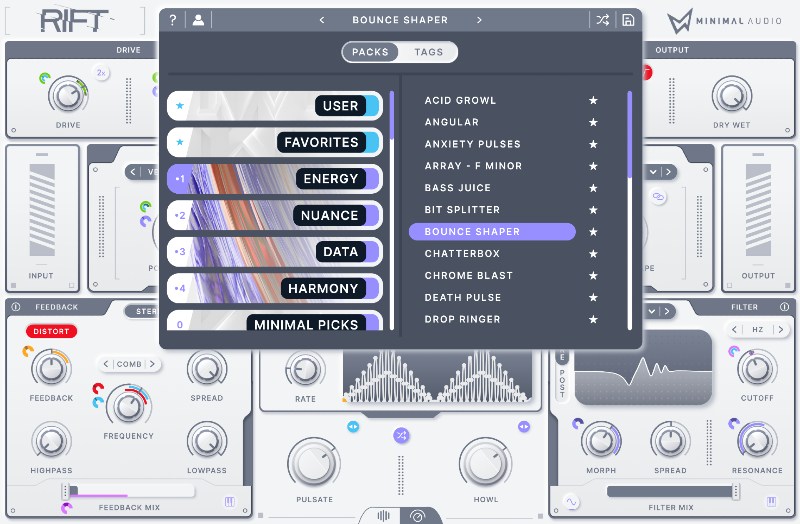This screenshot has height=524, width=800.
Task: Click left arrow of HZ selector
Action: 734,329
